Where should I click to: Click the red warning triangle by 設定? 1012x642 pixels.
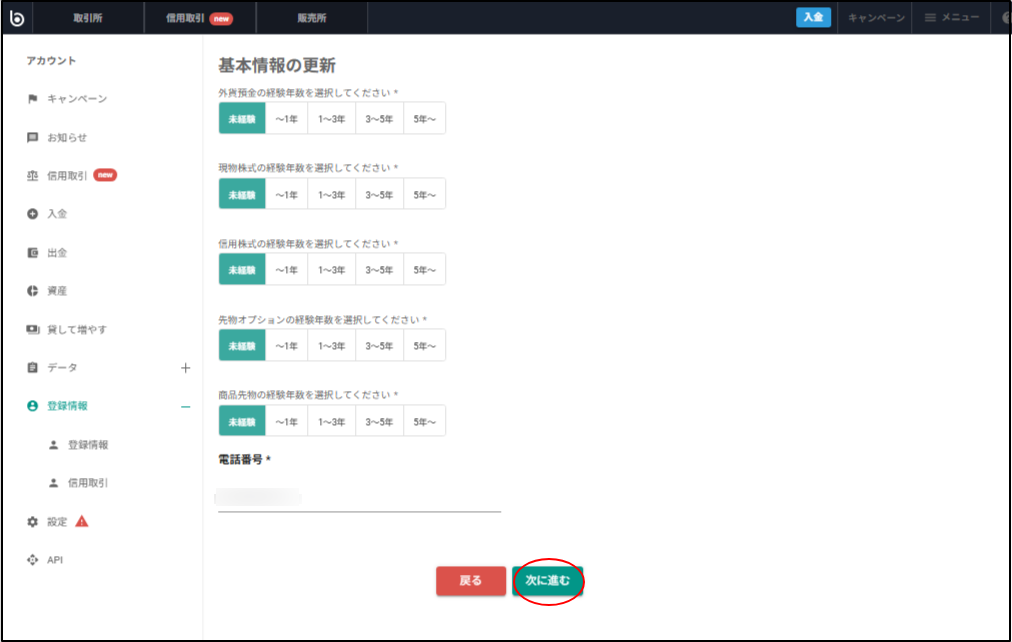pos(81,521)
